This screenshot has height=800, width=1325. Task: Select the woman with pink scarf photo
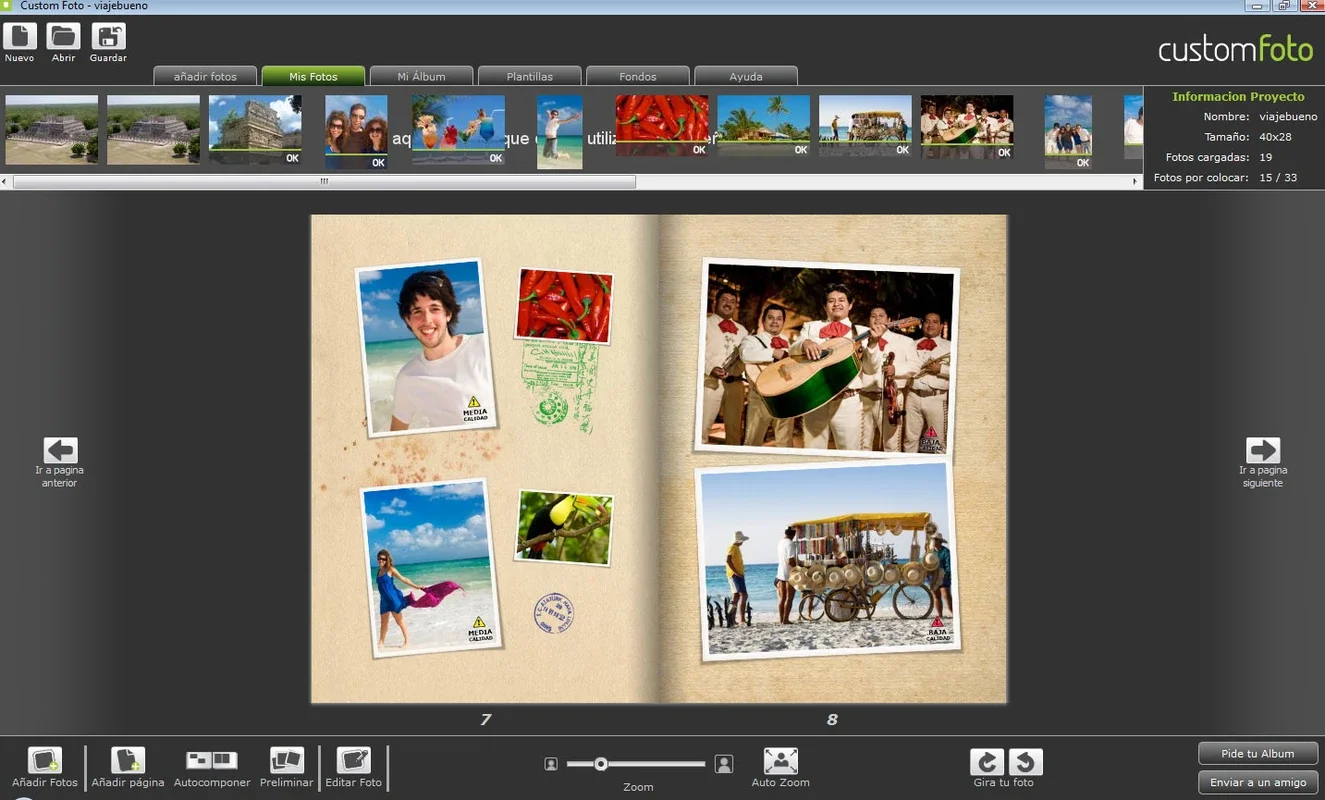coord(431,568)
